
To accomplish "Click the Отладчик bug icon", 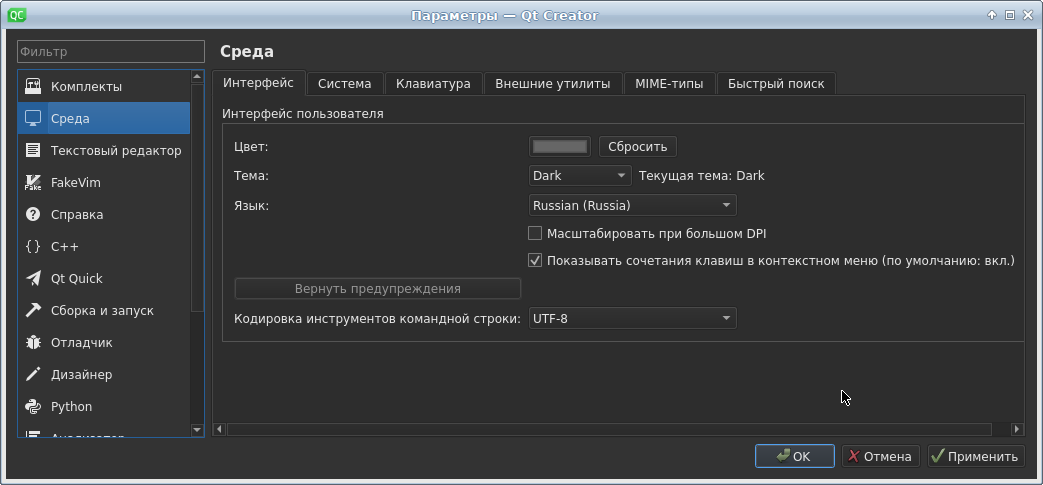I will (x=33, y=343).
